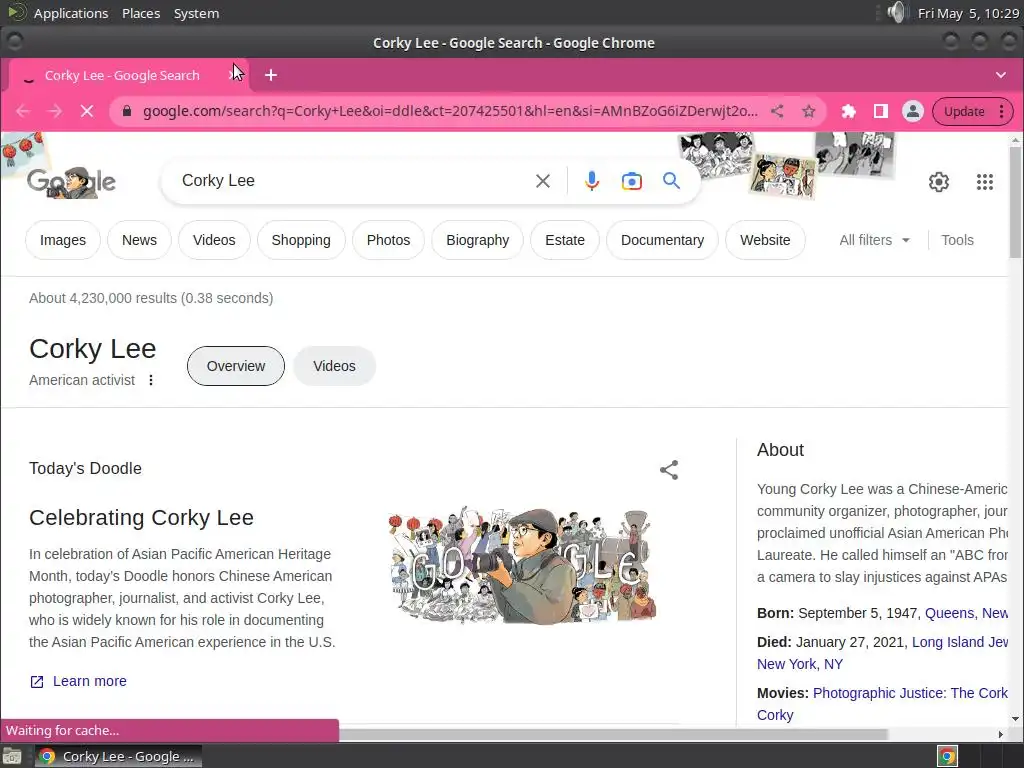Select Chrome window in taskbar
This screenshot has width=1024, height=768.
(x=118, y=756)
